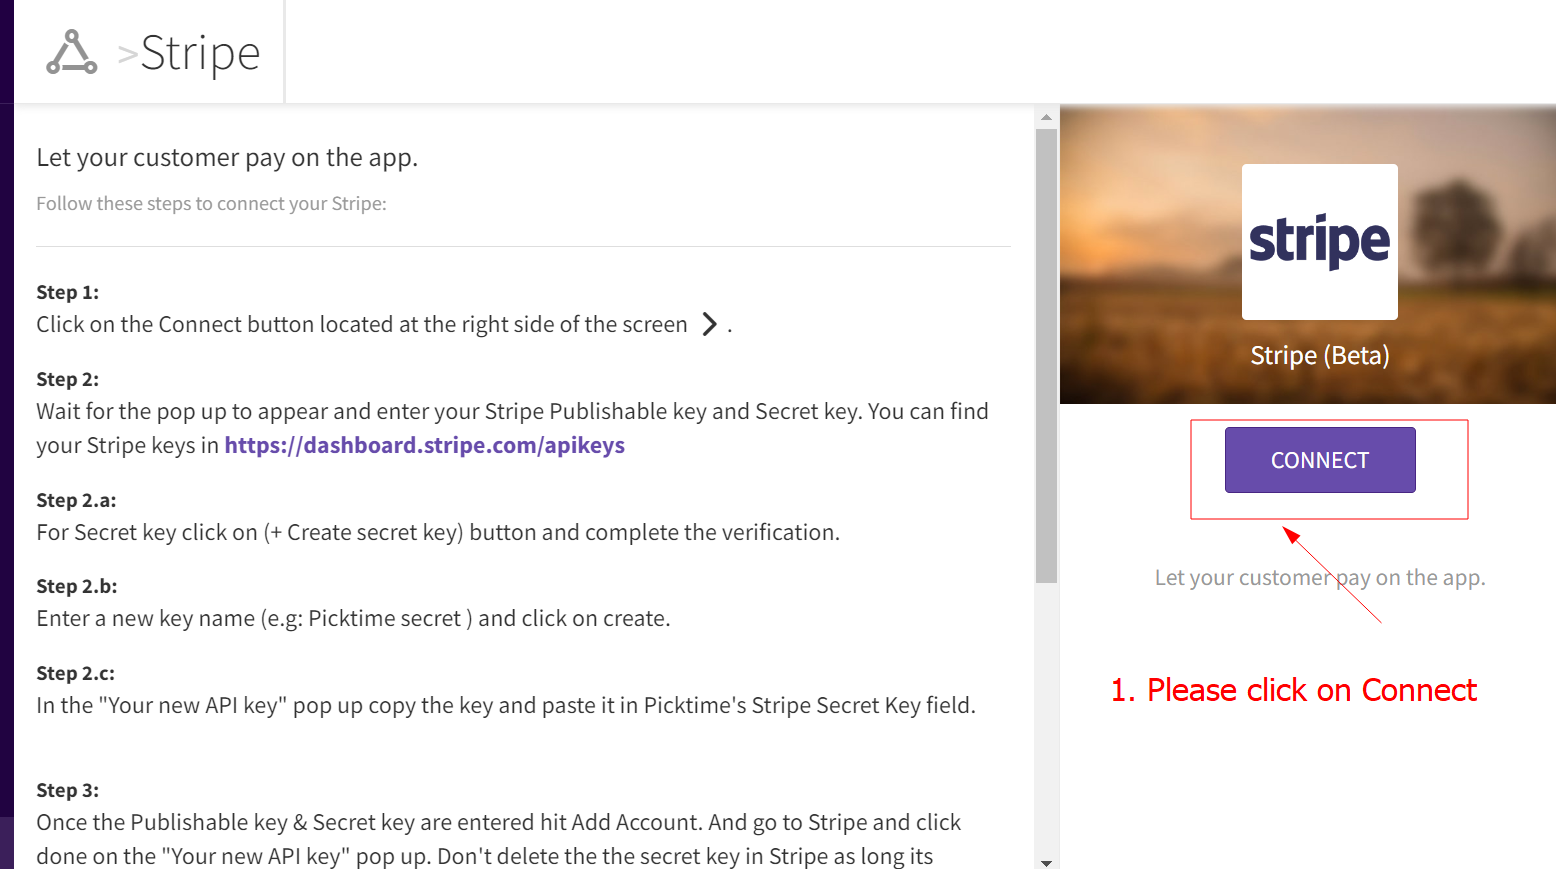Click the scrollbar up arrow

point(1046,117)
